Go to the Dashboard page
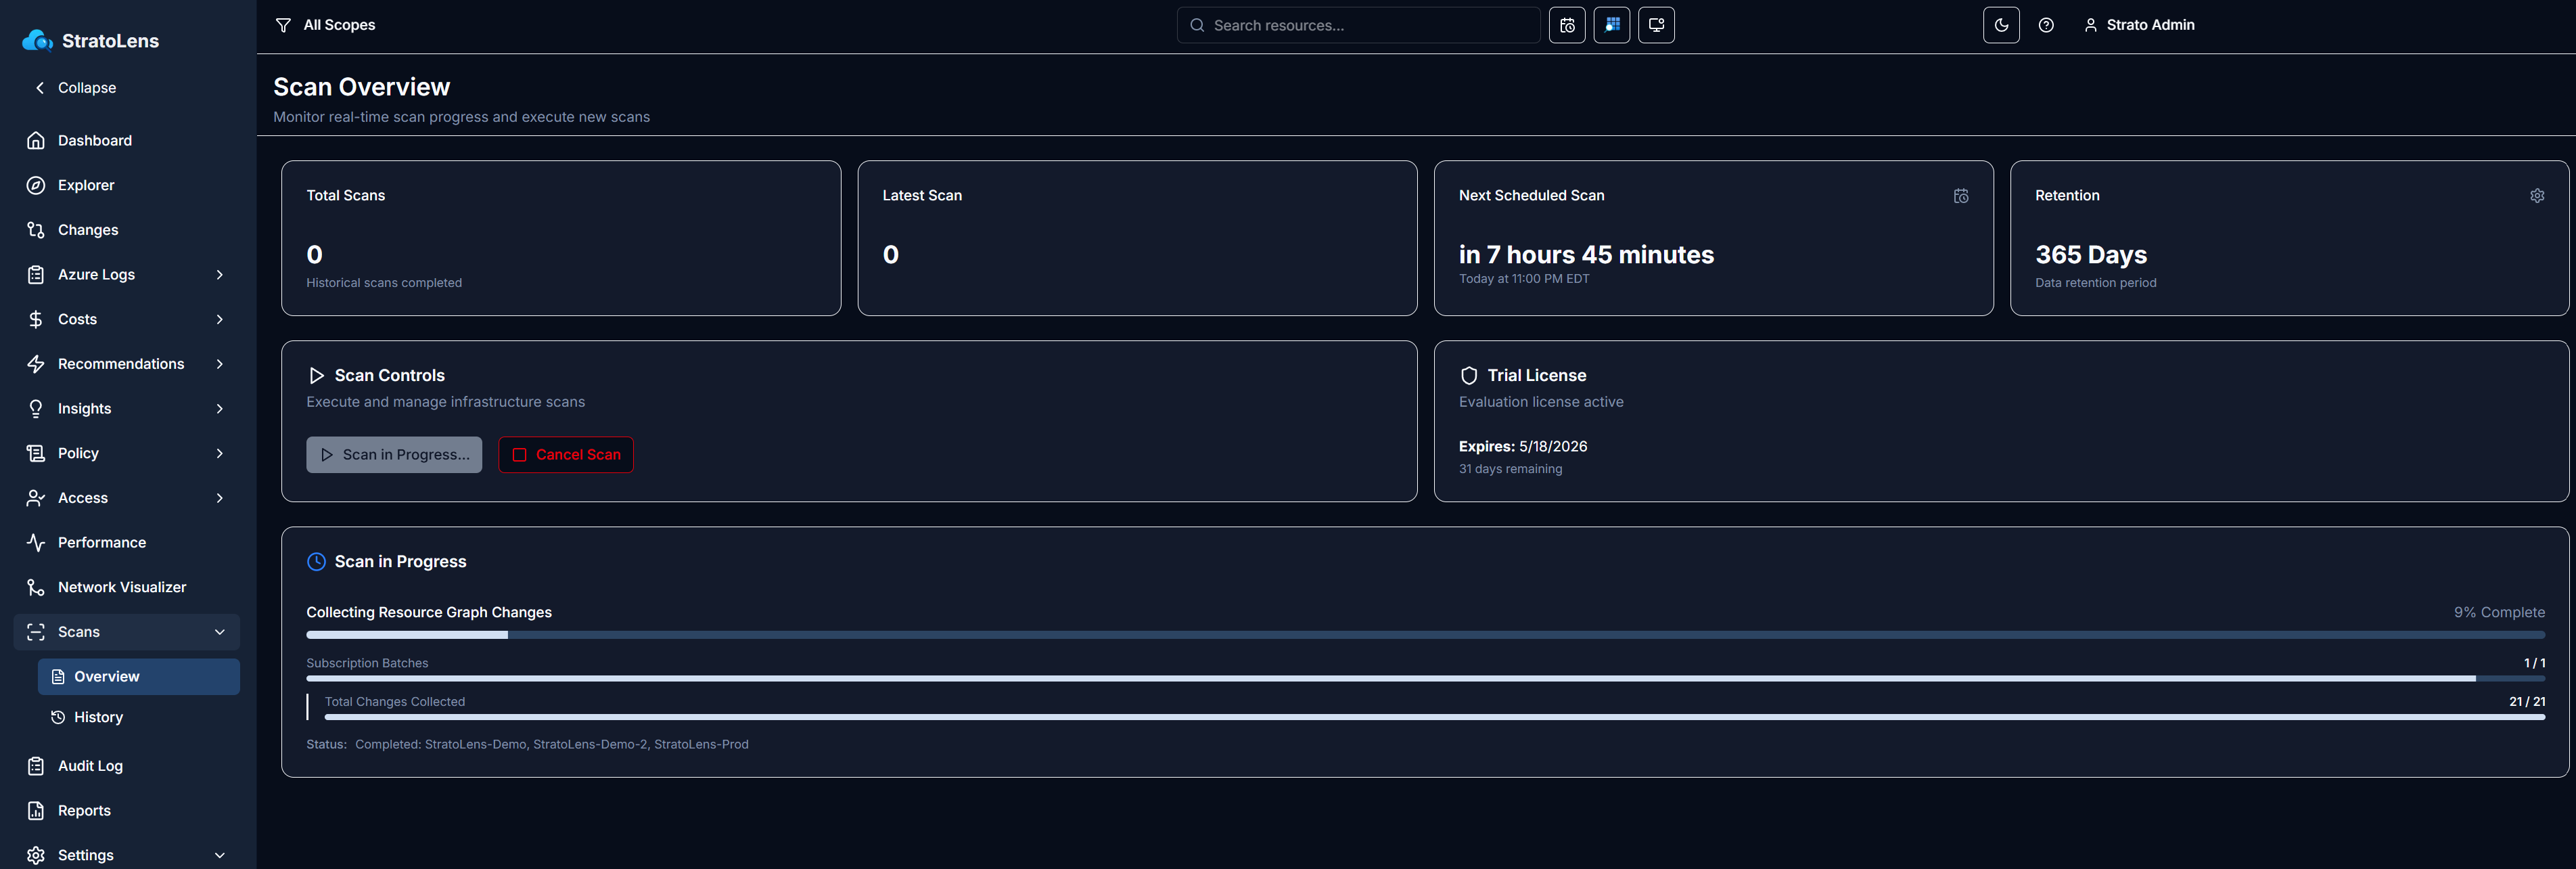The width and height of the screenshot is (2576, 869). click(94, 141)
